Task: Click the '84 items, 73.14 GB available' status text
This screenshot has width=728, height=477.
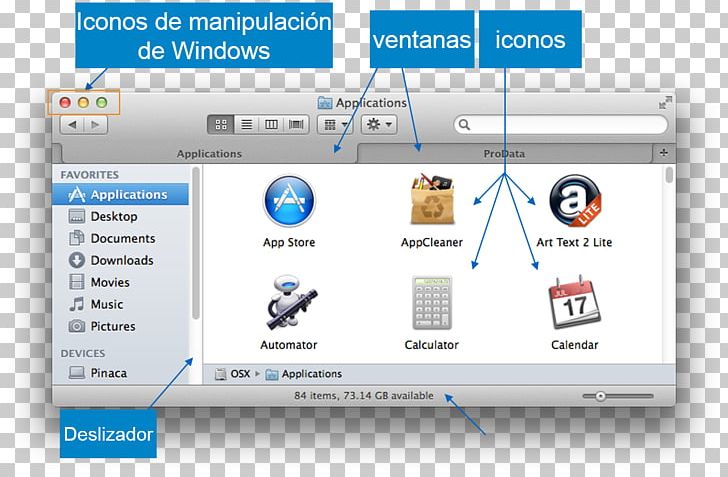Action: [x=364, y=396]
